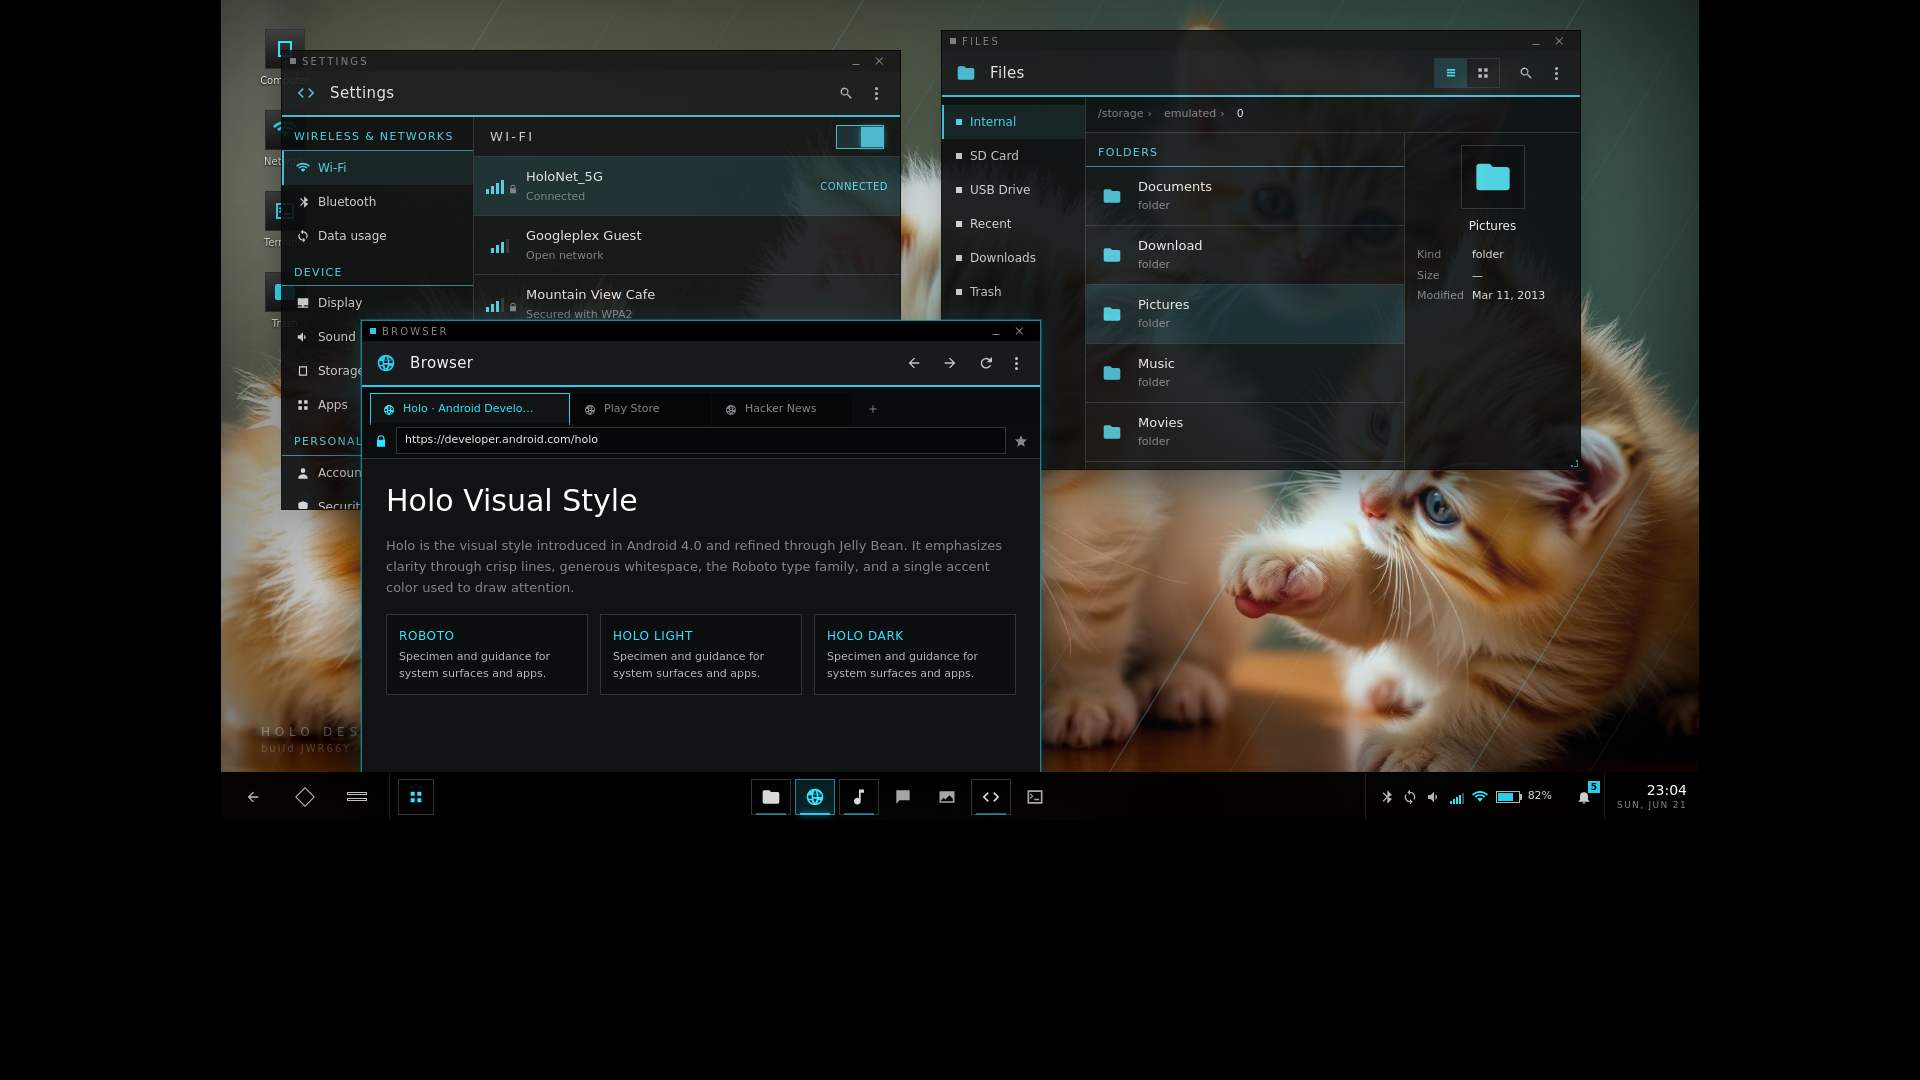Switch Files to grid view
The height and width of the screenshot is (1080, 1920).
pos(1483,73)
